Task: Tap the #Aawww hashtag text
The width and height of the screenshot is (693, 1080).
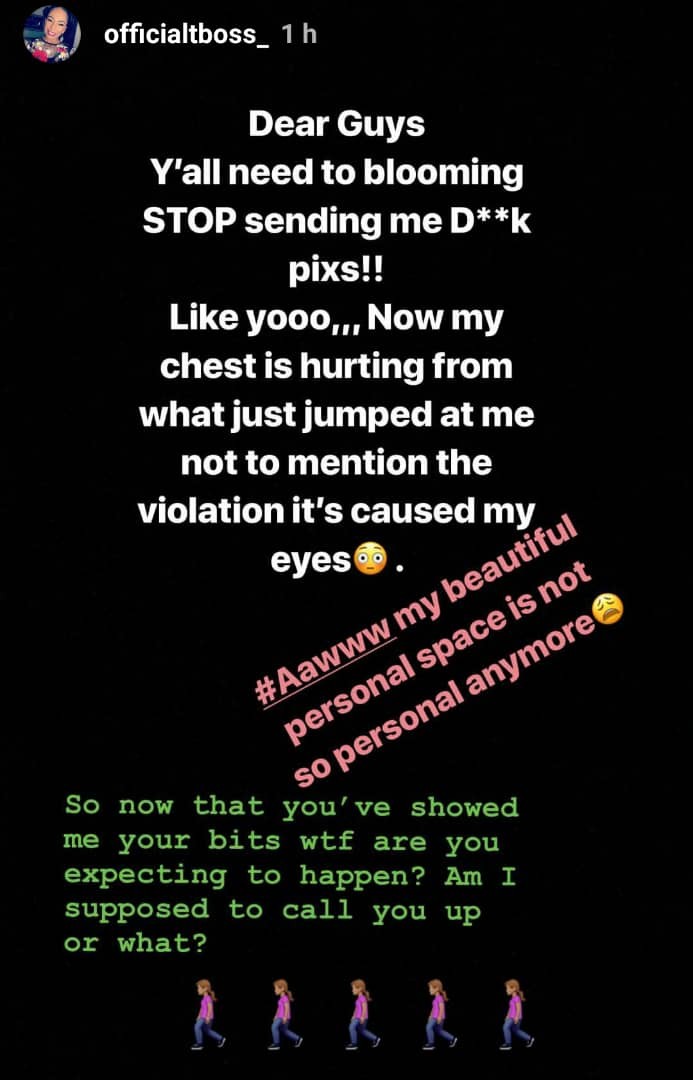Action: pyautogui.click(x=331, y=670)
